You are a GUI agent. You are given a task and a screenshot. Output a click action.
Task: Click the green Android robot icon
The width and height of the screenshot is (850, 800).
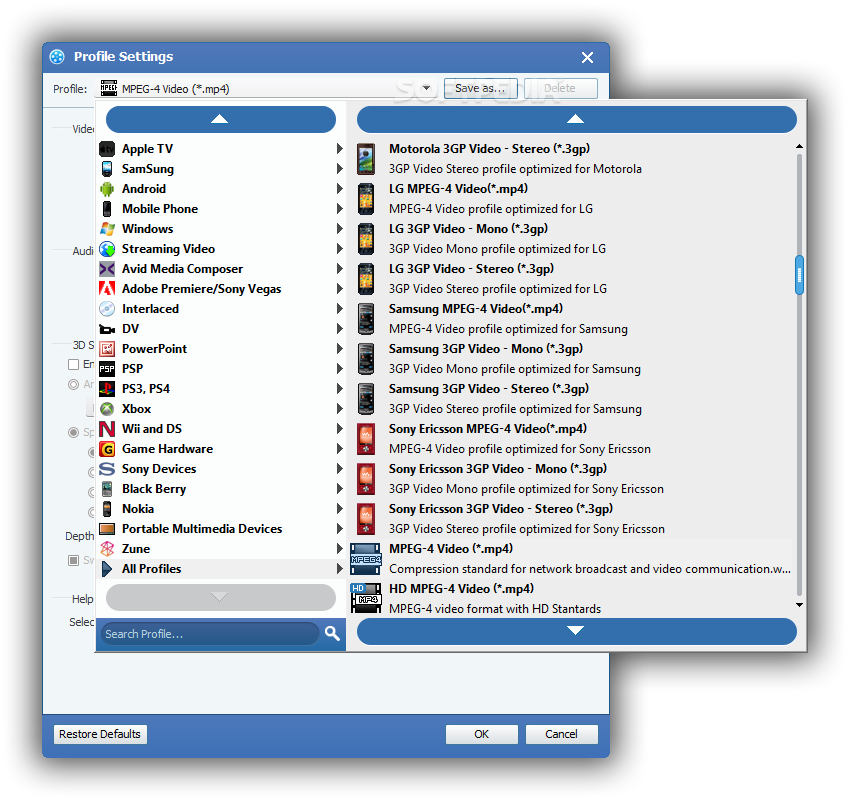(107, 189)
